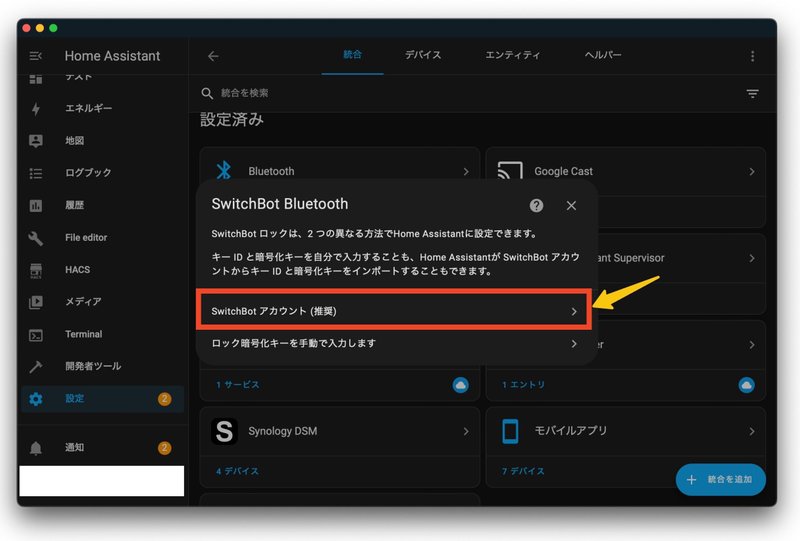Open the Map sidebar icon
Image resolution: width=800 pixels, height=541 pixels.
tap(36, 141)
